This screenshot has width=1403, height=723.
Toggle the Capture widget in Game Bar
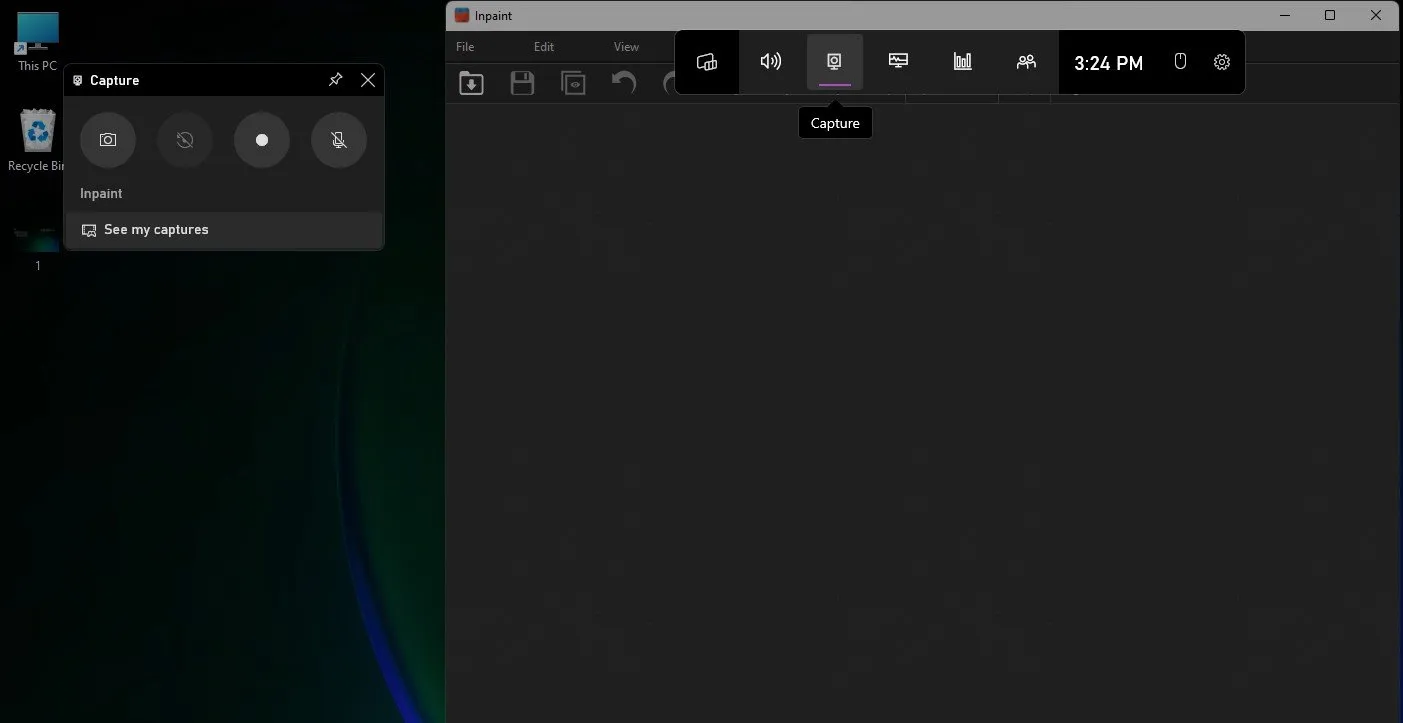(834, 62)
